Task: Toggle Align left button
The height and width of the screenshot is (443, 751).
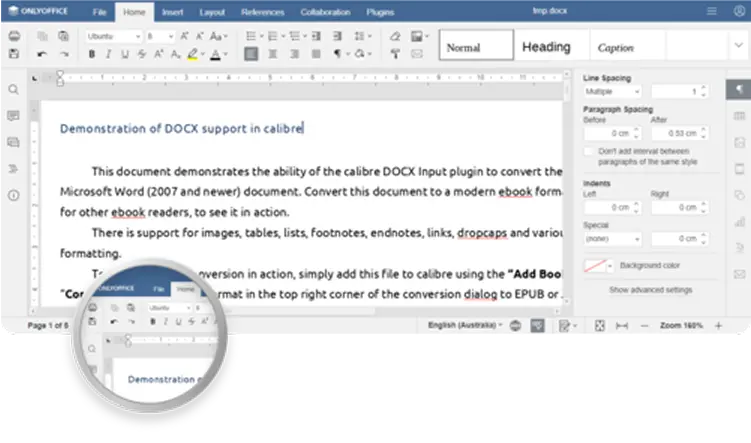Action: coord(251,54)
